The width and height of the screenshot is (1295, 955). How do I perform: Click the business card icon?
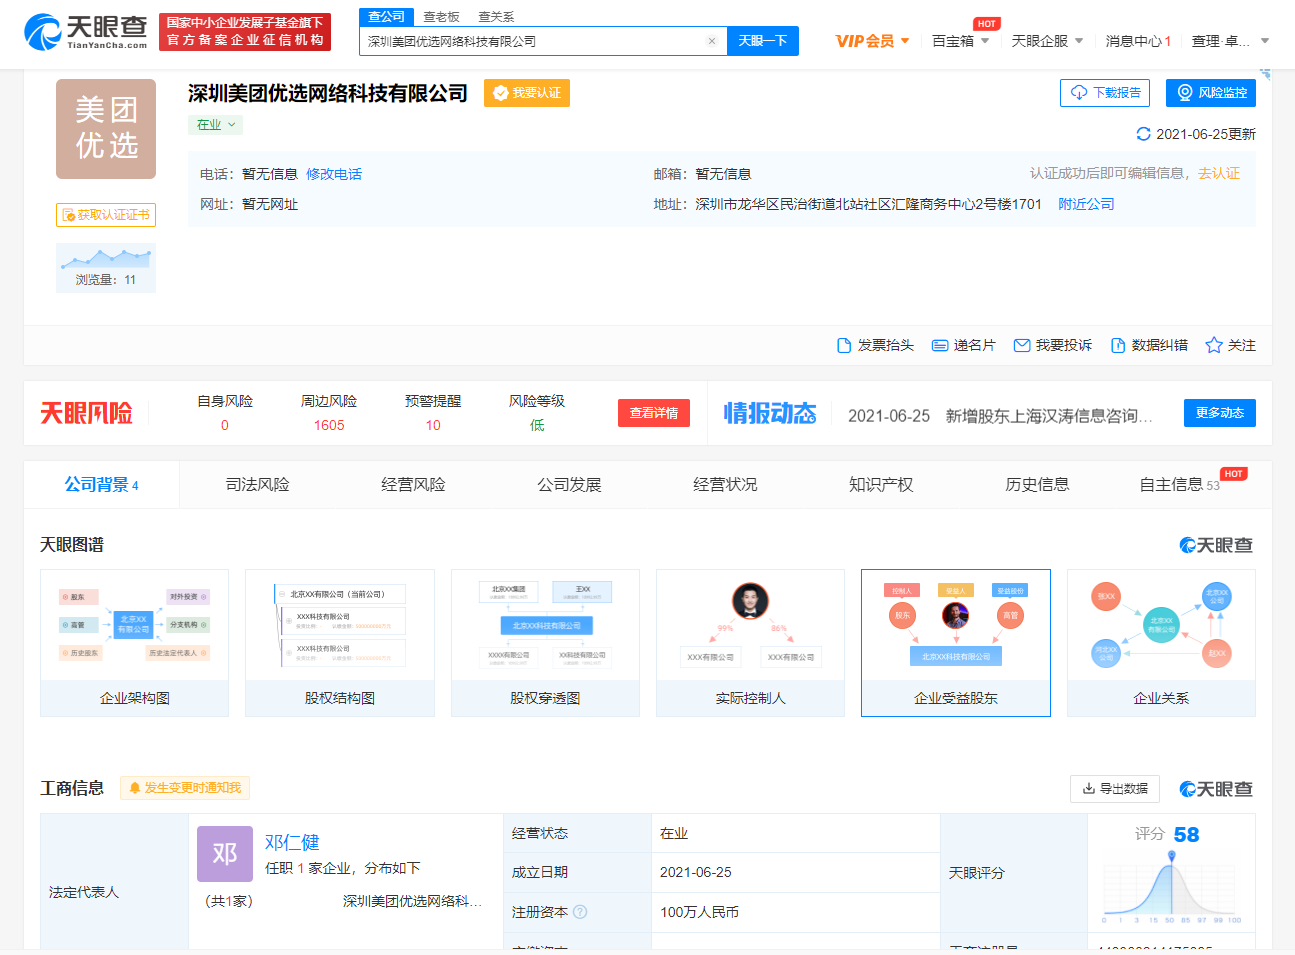click(x=940, y=345)
